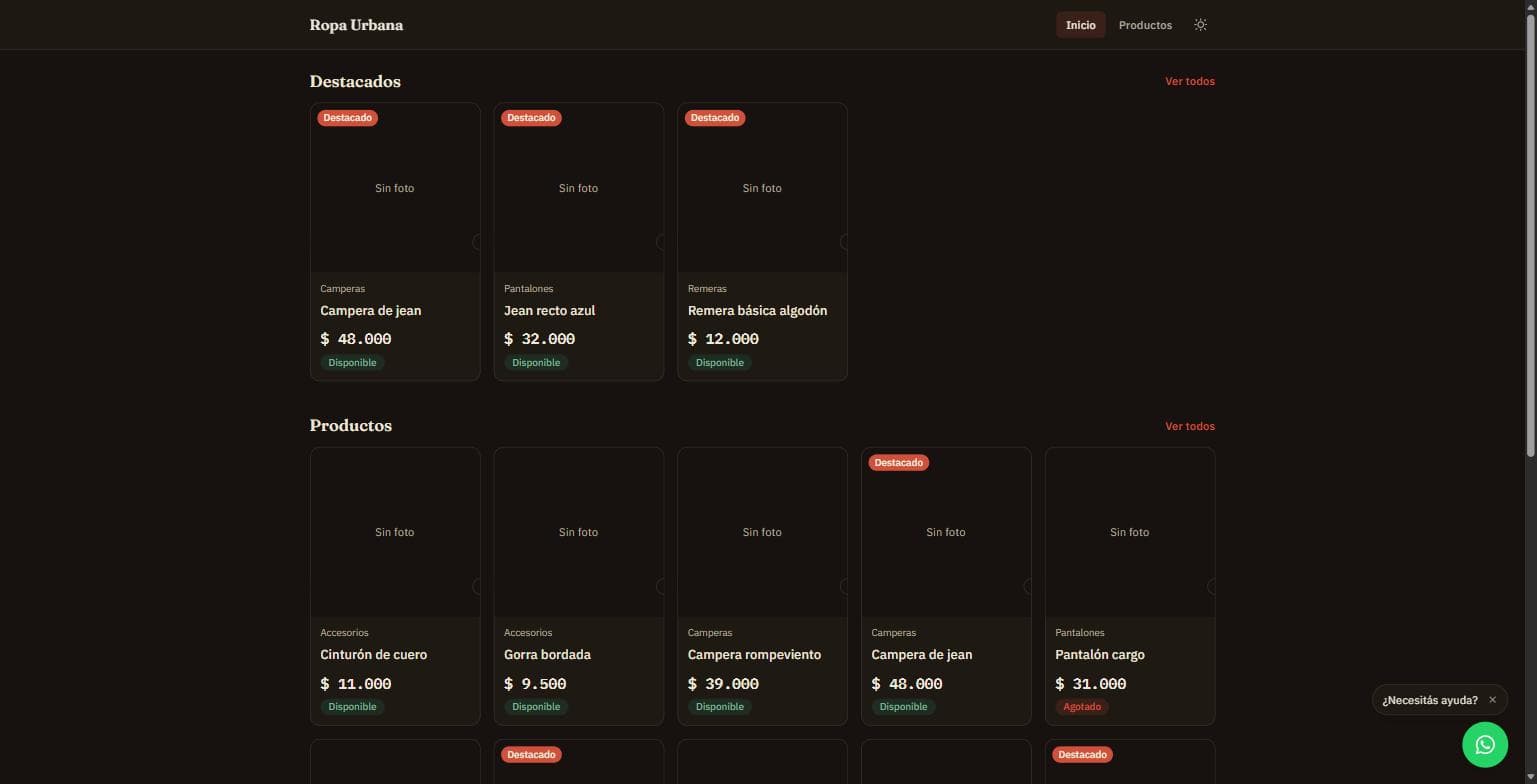Click the Disponible badge under Gorra bordada
This screenshot has height=784, width=1537.
[x=536, y=707]
